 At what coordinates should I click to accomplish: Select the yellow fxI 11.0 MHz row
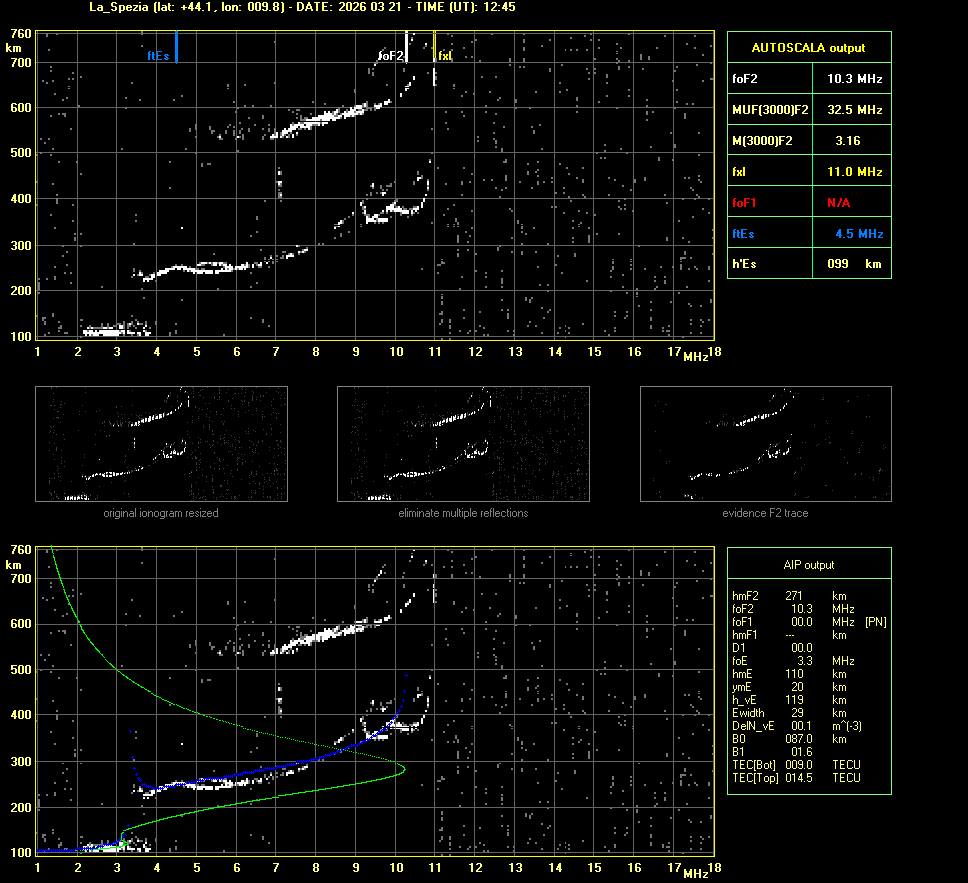pos(808,172)
